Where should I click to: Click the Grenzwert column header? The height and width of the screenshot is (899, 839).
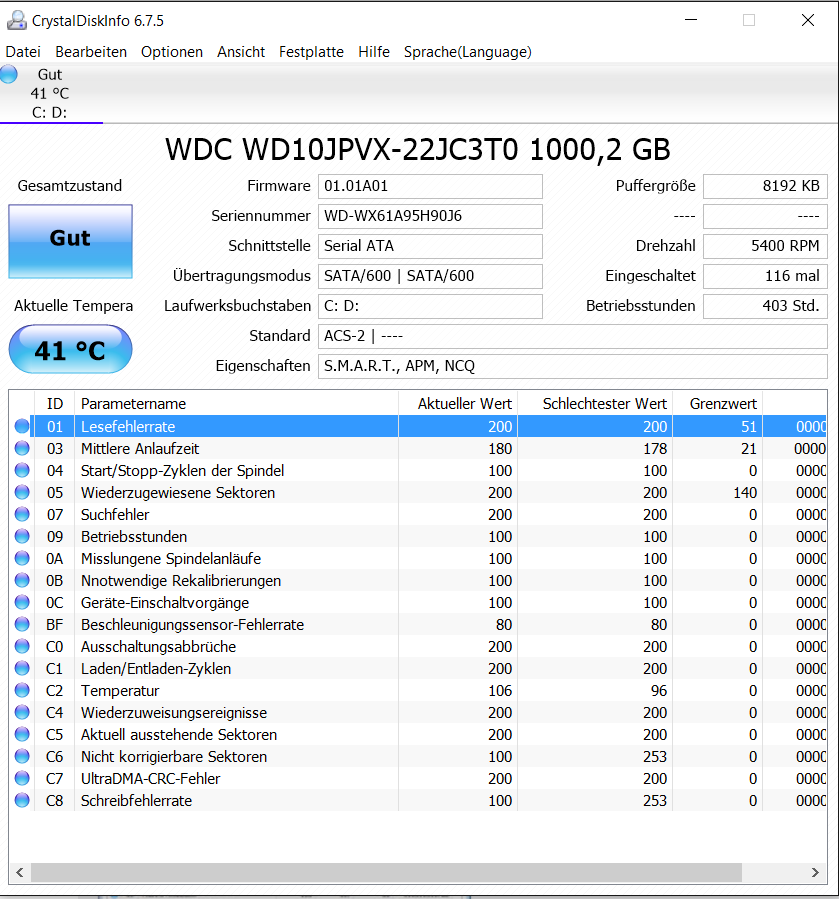pos(717,404)
